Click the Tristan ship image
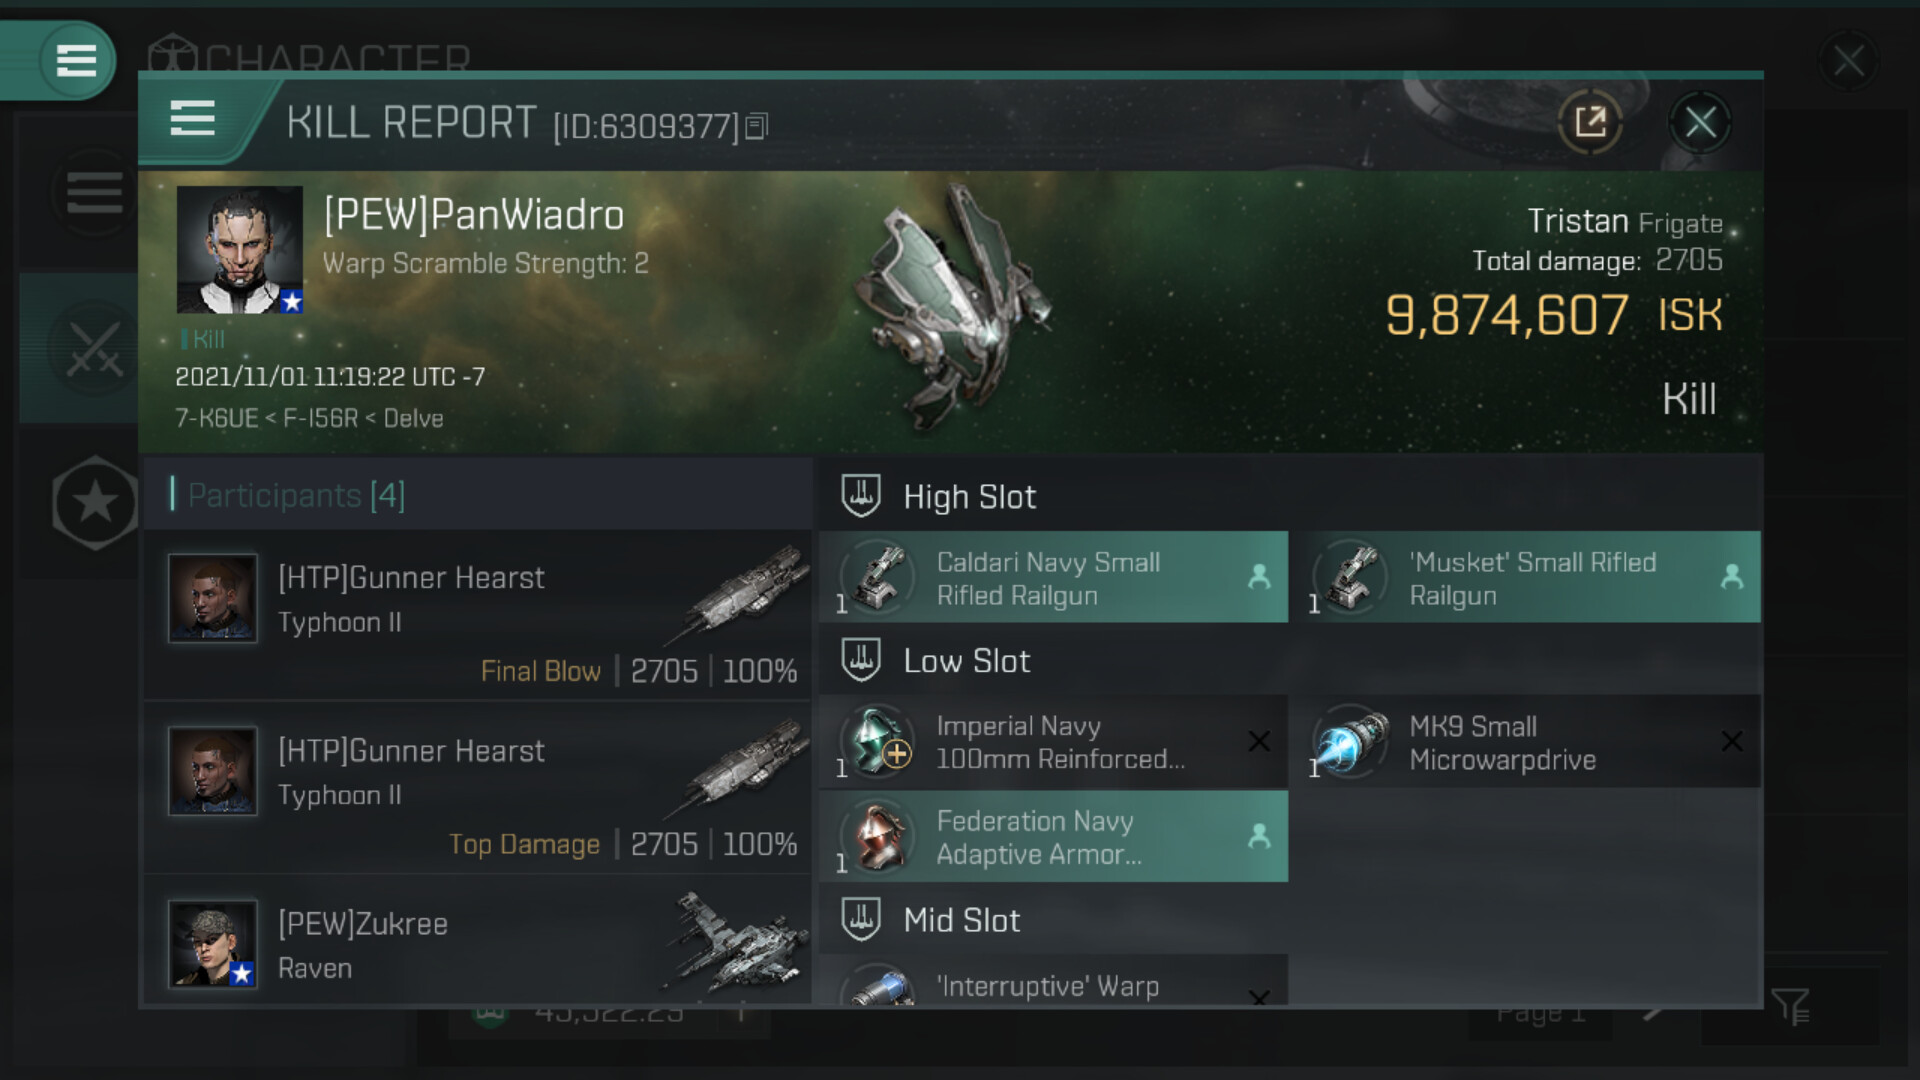The width and height of the screenshot is (1920, 1080). pos(950,310)
